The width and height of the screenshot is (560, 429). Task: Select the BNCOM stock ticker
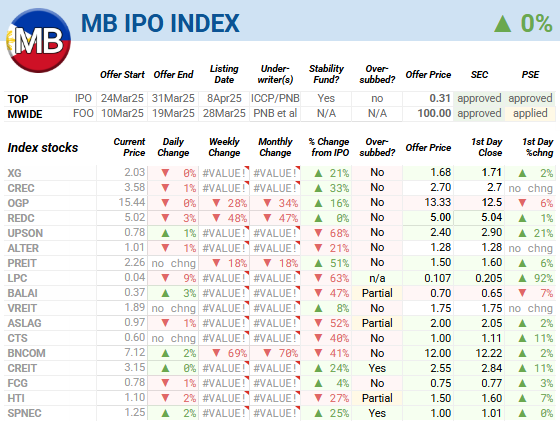pos(26,353)
